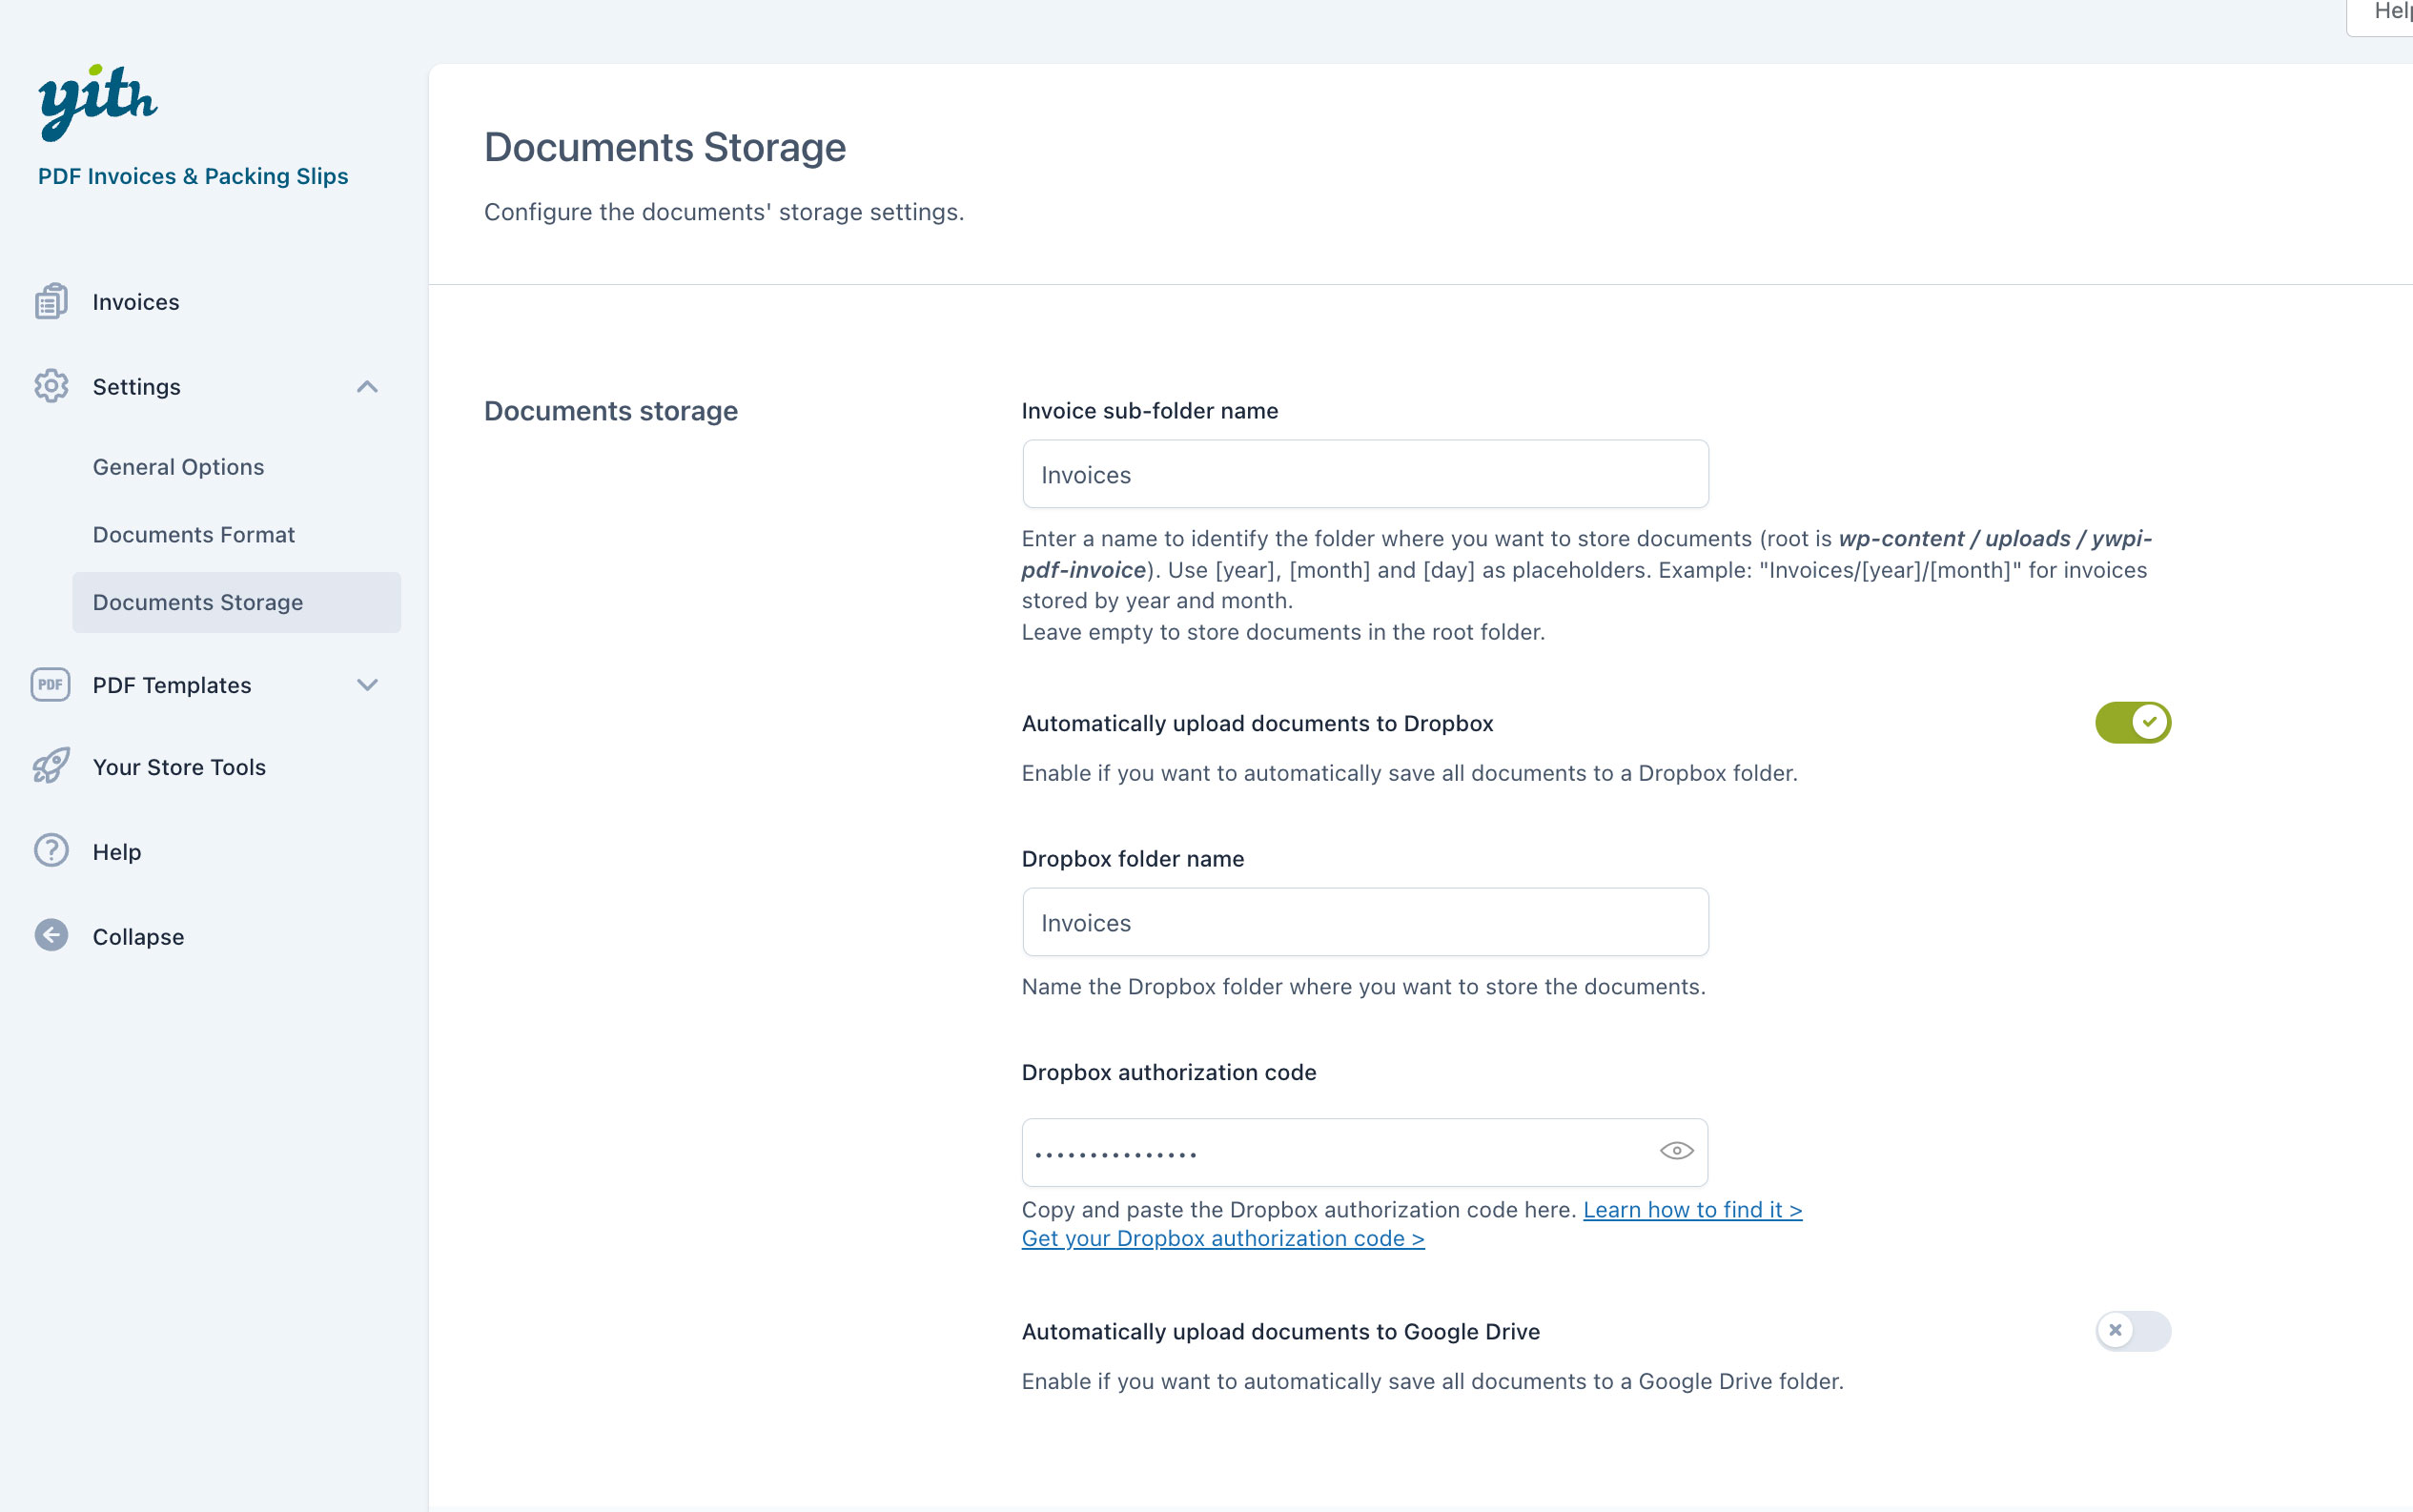Open the 'Learn how to find it' link
The height and width of the screenshot is (1512, 2413).
coord(1691,1210)
